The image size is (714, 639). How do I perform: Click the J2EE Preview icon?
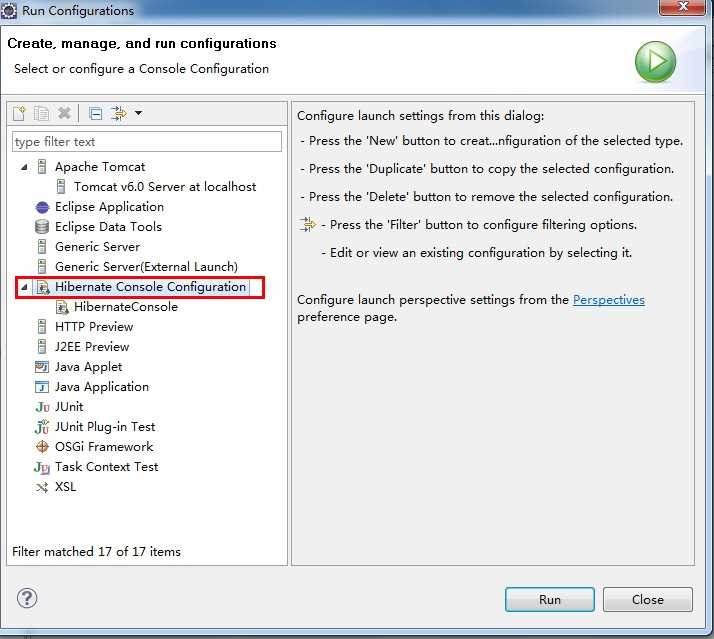pos(42,347)
